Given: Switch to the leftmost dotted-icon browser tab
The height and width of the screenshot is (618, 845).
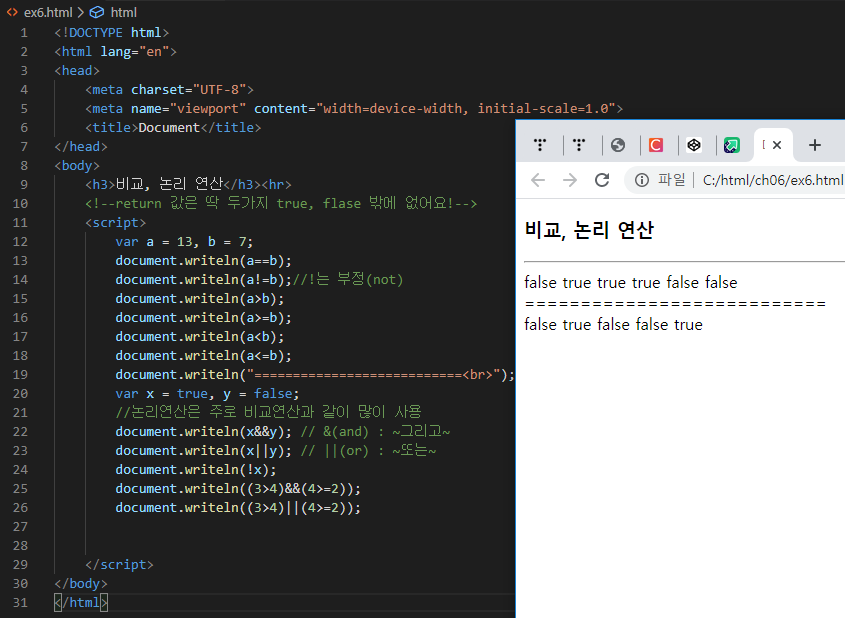Looking at the screenshot, I should (540, 145).
